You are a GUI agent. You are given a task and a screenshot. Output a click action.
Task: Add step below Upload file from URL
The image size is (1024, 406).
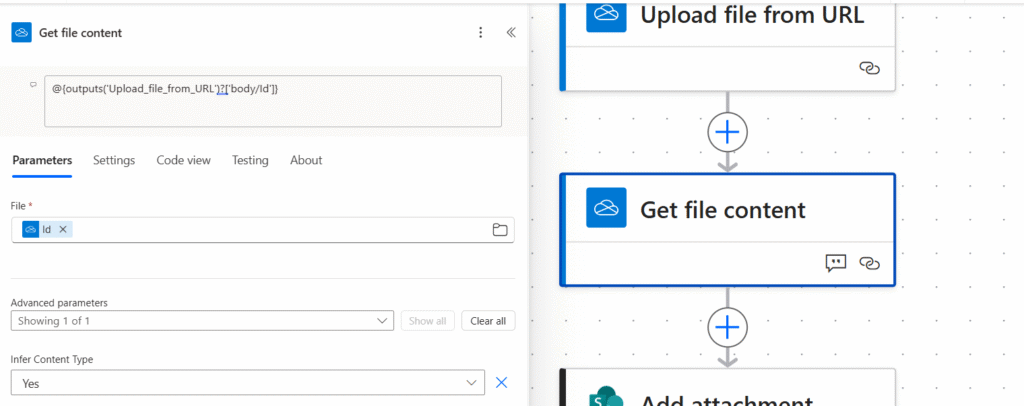click(728, 133)
